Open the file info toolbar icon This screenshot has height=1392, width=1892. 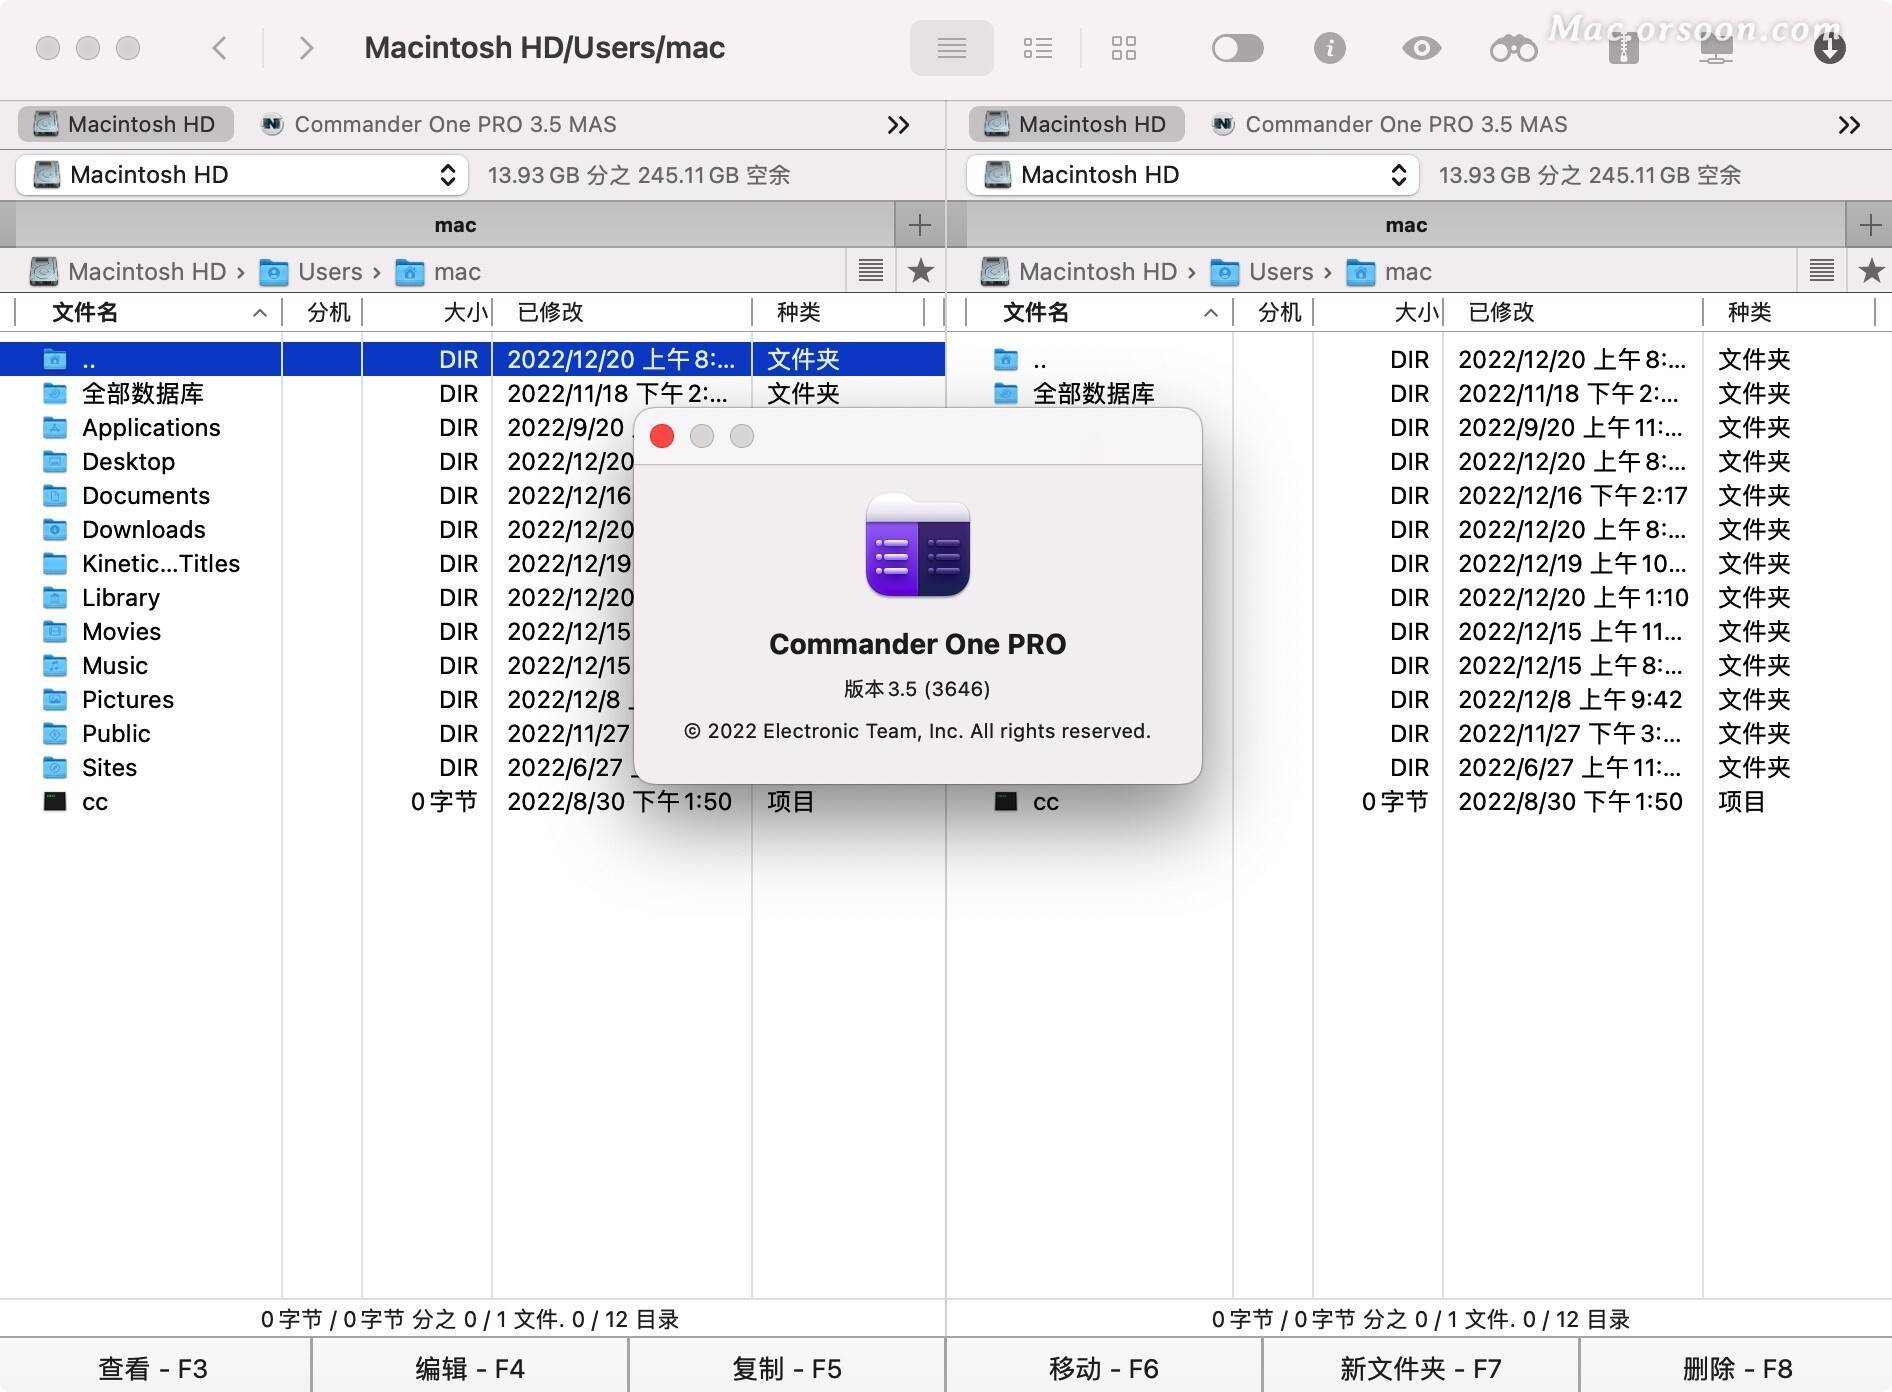click(x=1329, y=48)
